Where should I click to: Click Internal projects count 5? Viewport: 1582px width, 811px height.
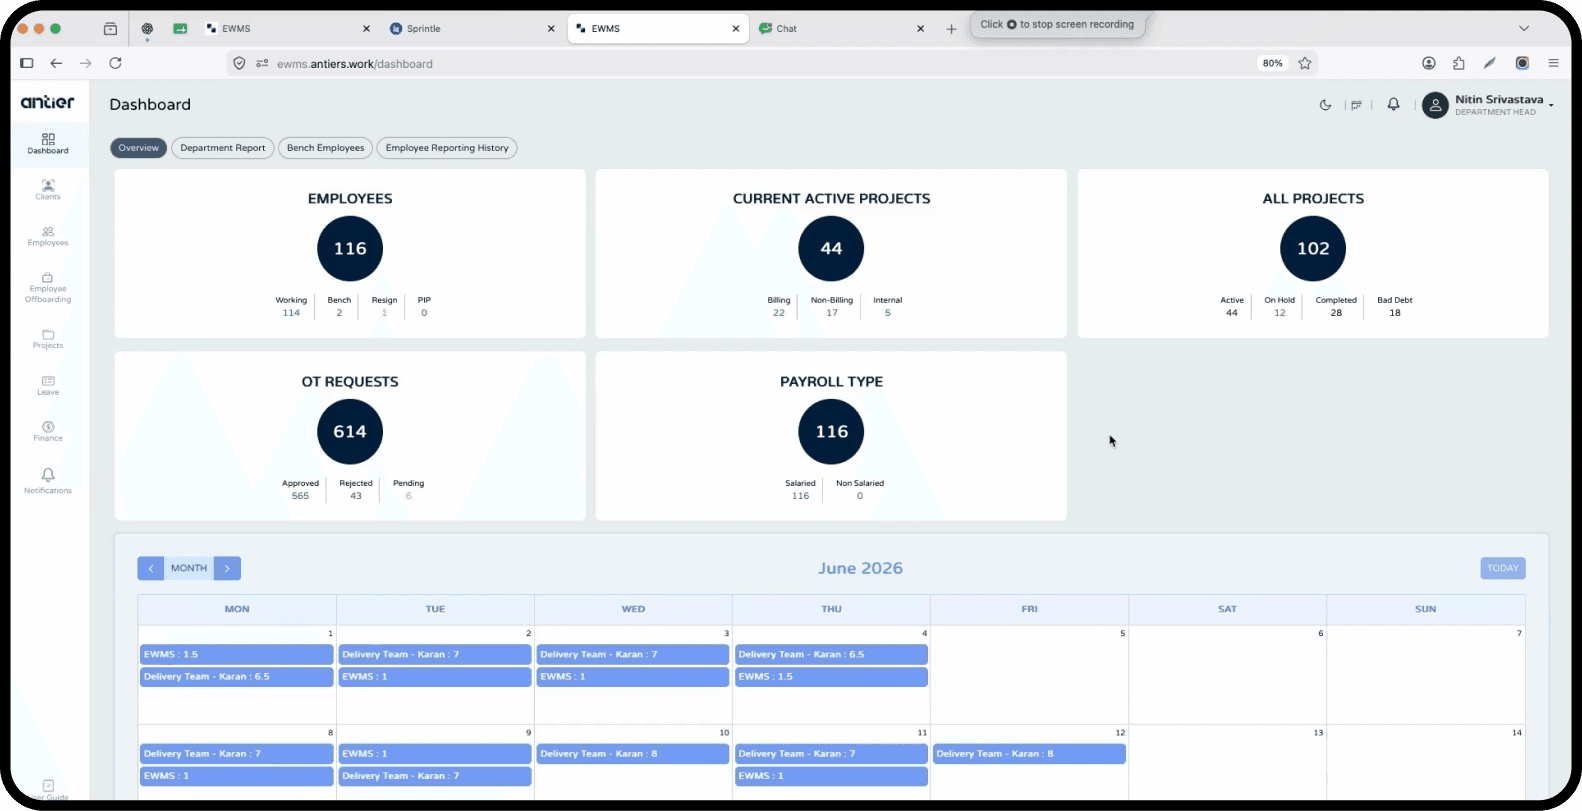(x=887, y=313)
